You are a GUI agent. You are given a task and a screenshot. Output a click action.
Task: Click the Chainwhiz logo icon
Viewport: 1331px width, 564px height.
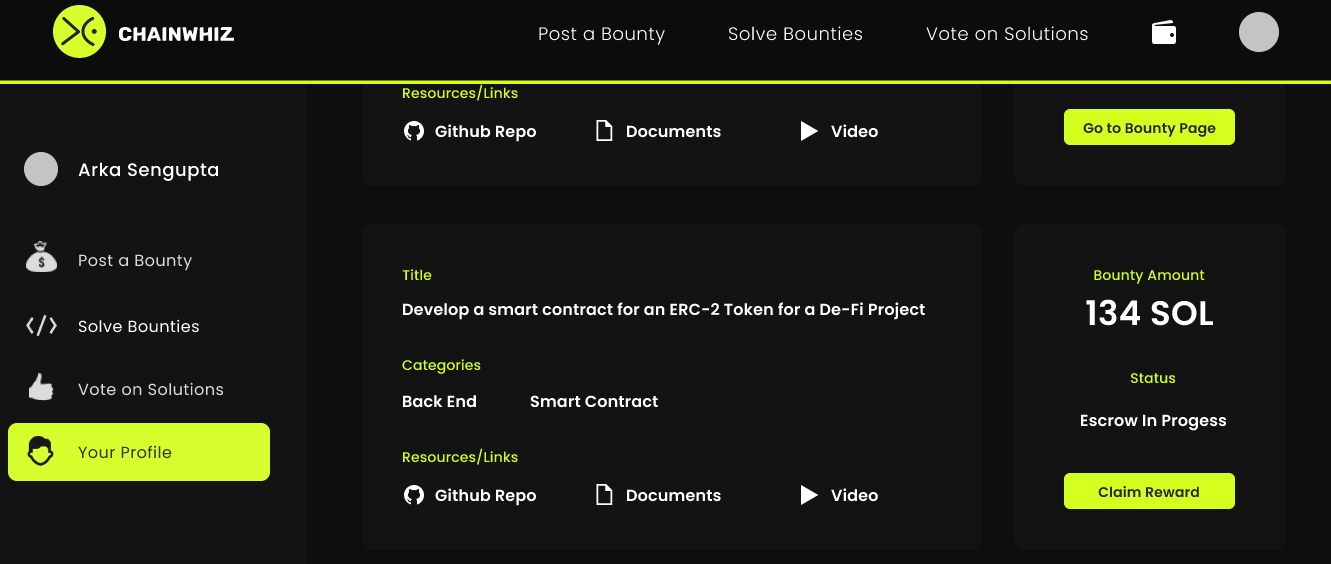click(x=80, y=32)
